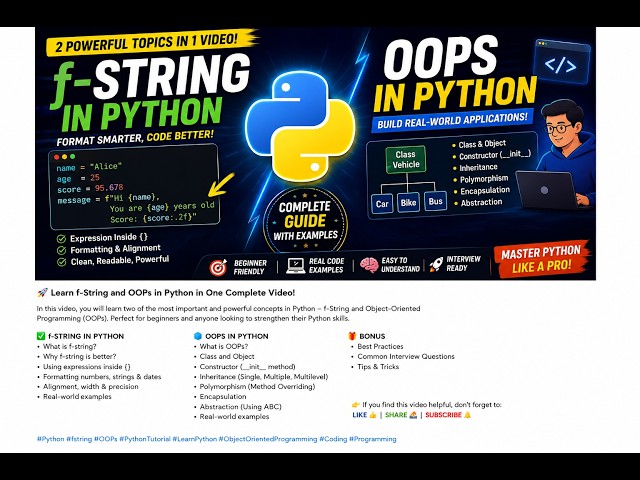Click the thumbs-up emoji after LIKE
Screen dimensions: 640x480
[x=373, y=415]
